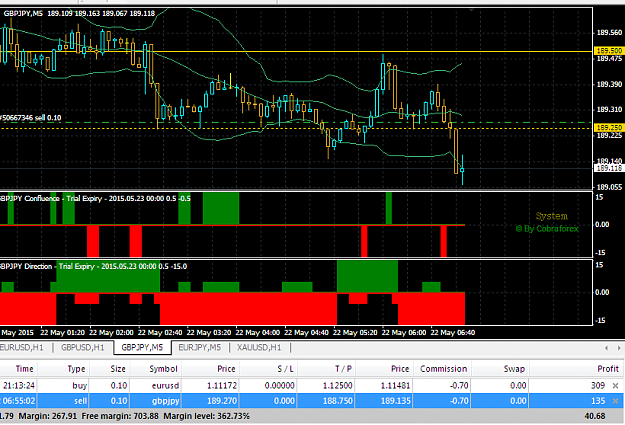Click the Margin level: 362.73% status text
Image resolution: width=625 pixels, height=425 pixels.
[x=206, y=416]
